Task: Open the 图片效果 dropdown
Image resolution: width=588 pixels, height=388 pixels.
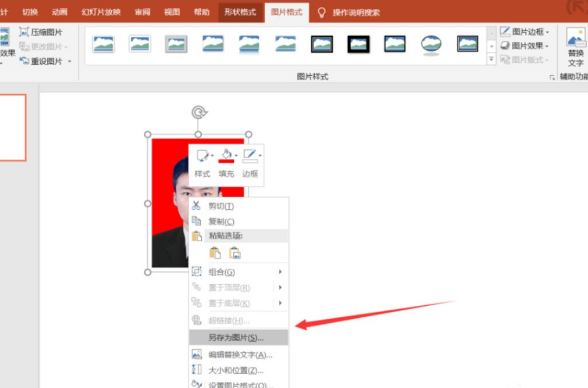Action: point(525,46)
